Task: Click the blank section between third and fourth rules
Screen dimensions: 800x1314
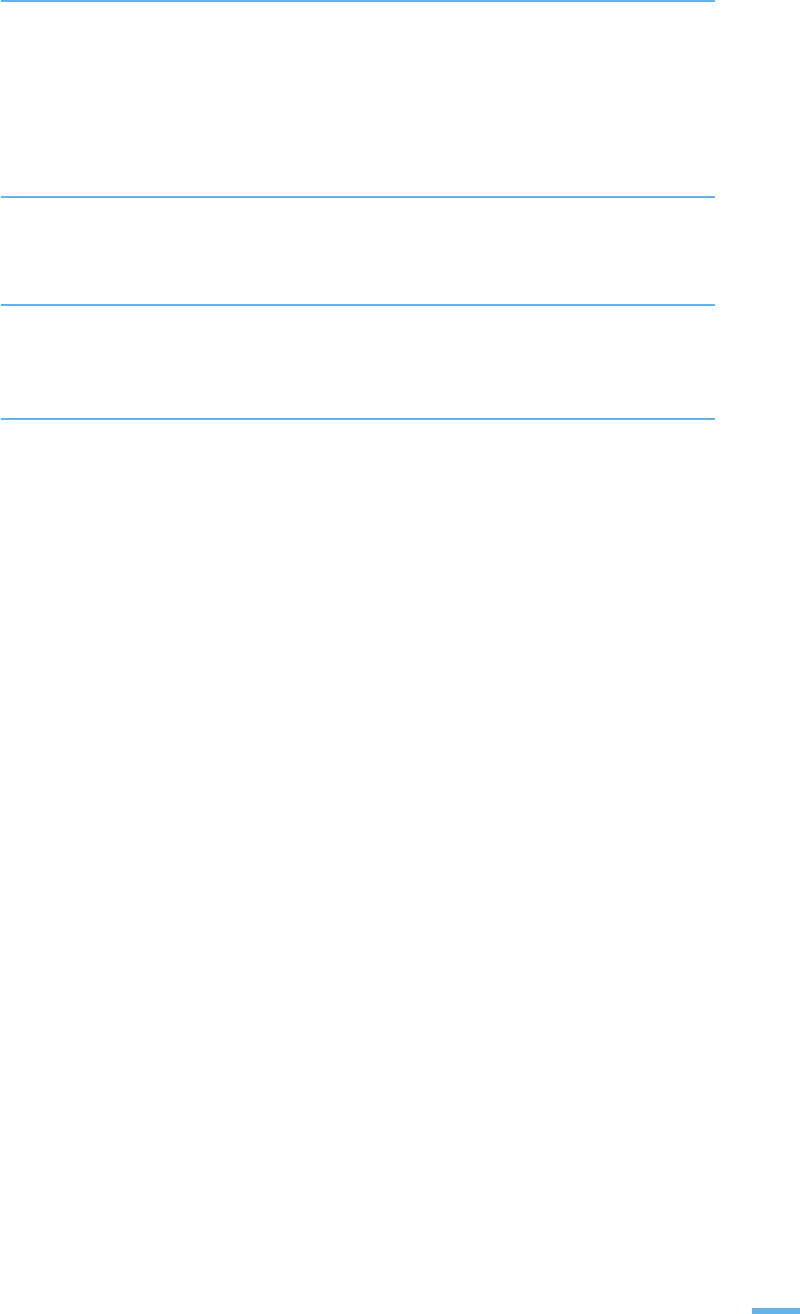Action: click(358, 362)
